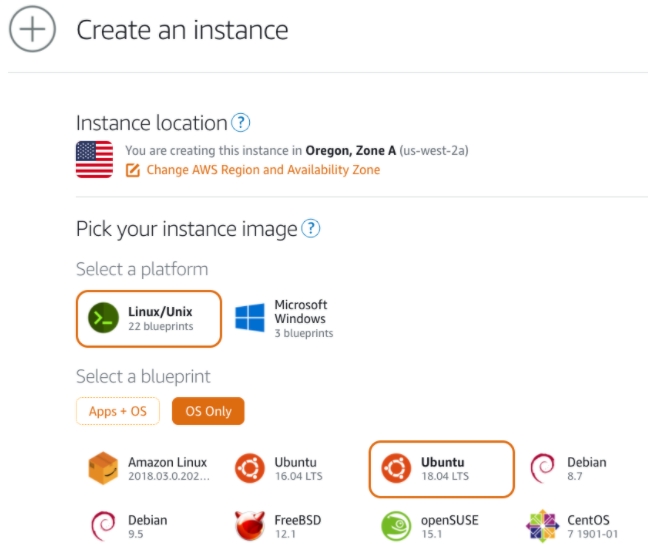Switch to Apps + OS blueprints

(x=117, y=411)
